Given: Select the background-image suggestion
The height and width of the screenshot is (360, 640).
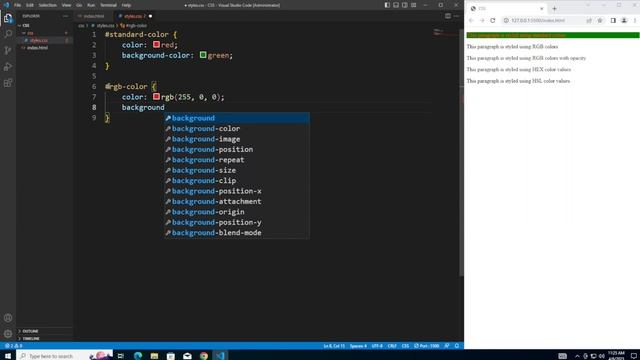Looking at the screenshot, I should pos(237,139).
